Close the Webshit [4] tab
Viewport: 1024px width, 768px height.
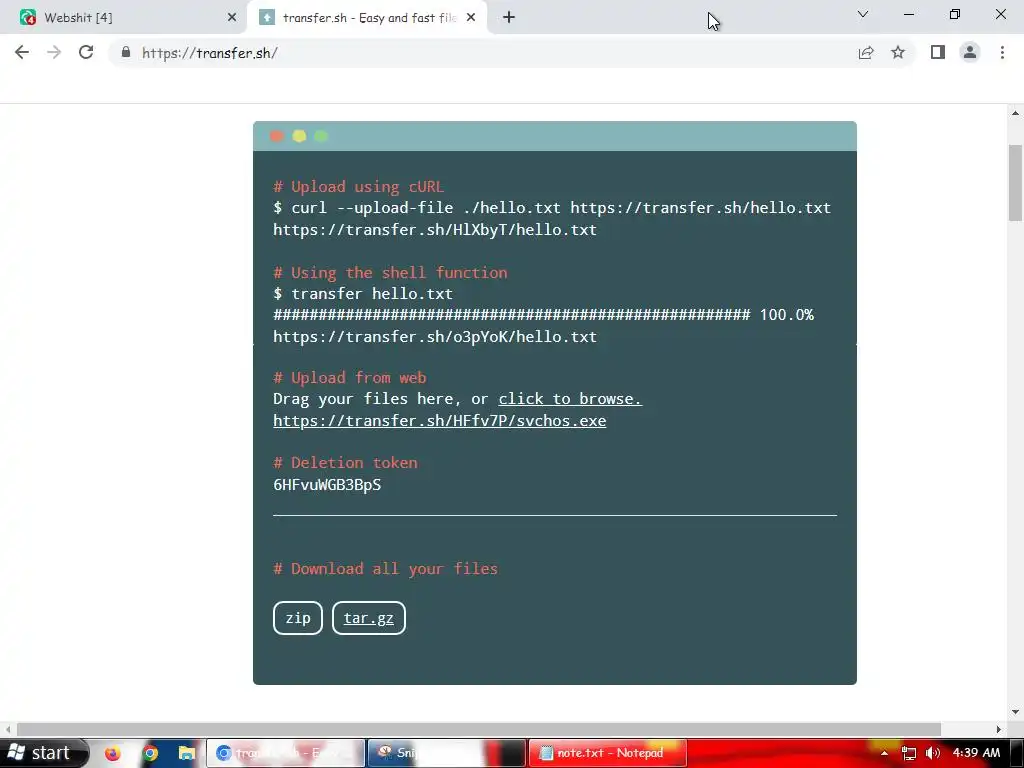[x=232, y=18]
